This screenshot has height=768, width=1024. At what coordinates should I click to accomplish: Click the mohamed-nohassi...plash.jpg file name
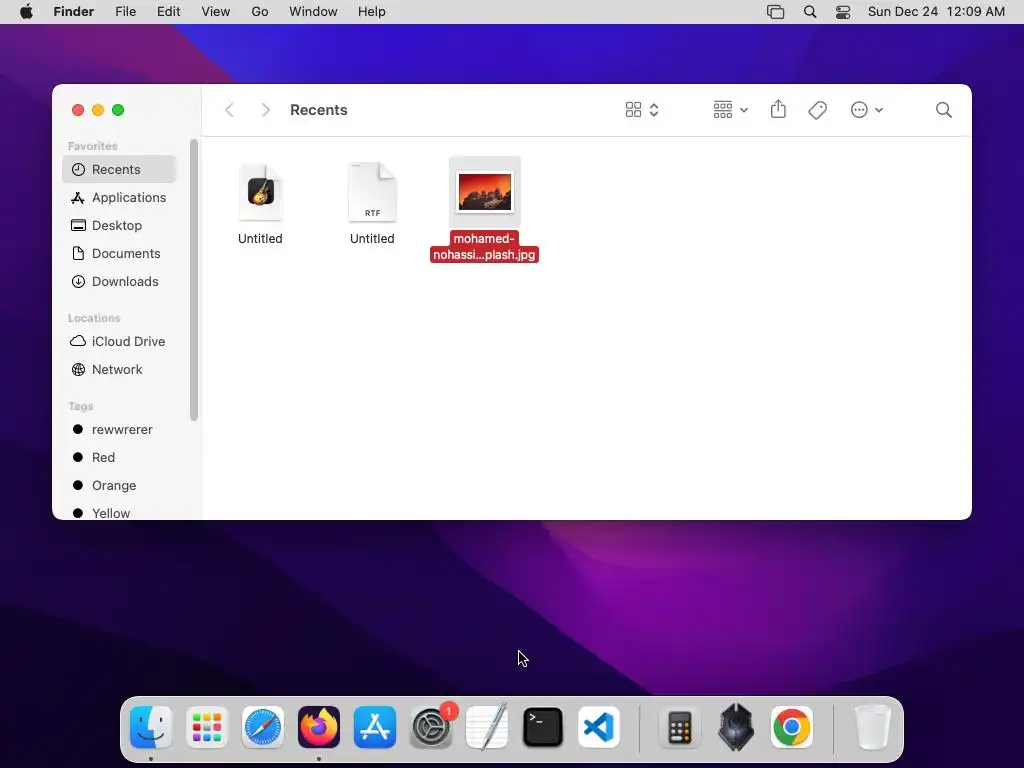[x=484, y=247]
